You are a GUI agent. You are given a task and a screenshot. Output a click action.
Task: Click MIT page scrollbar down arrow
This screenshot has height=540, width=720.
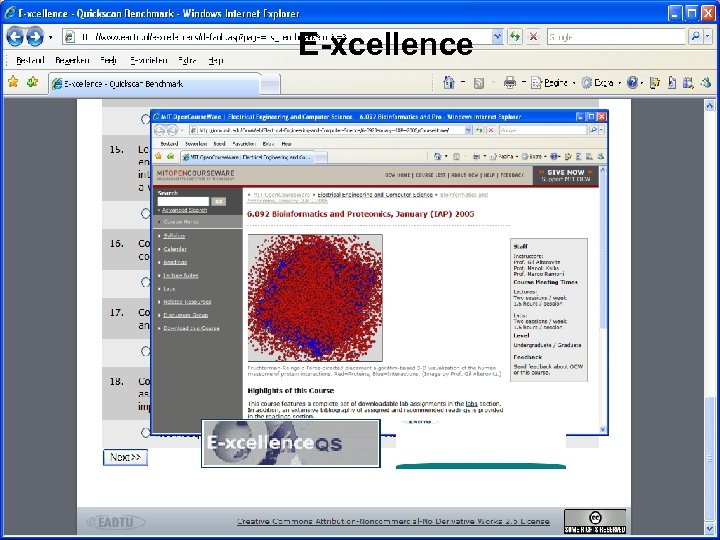(603, 429)
